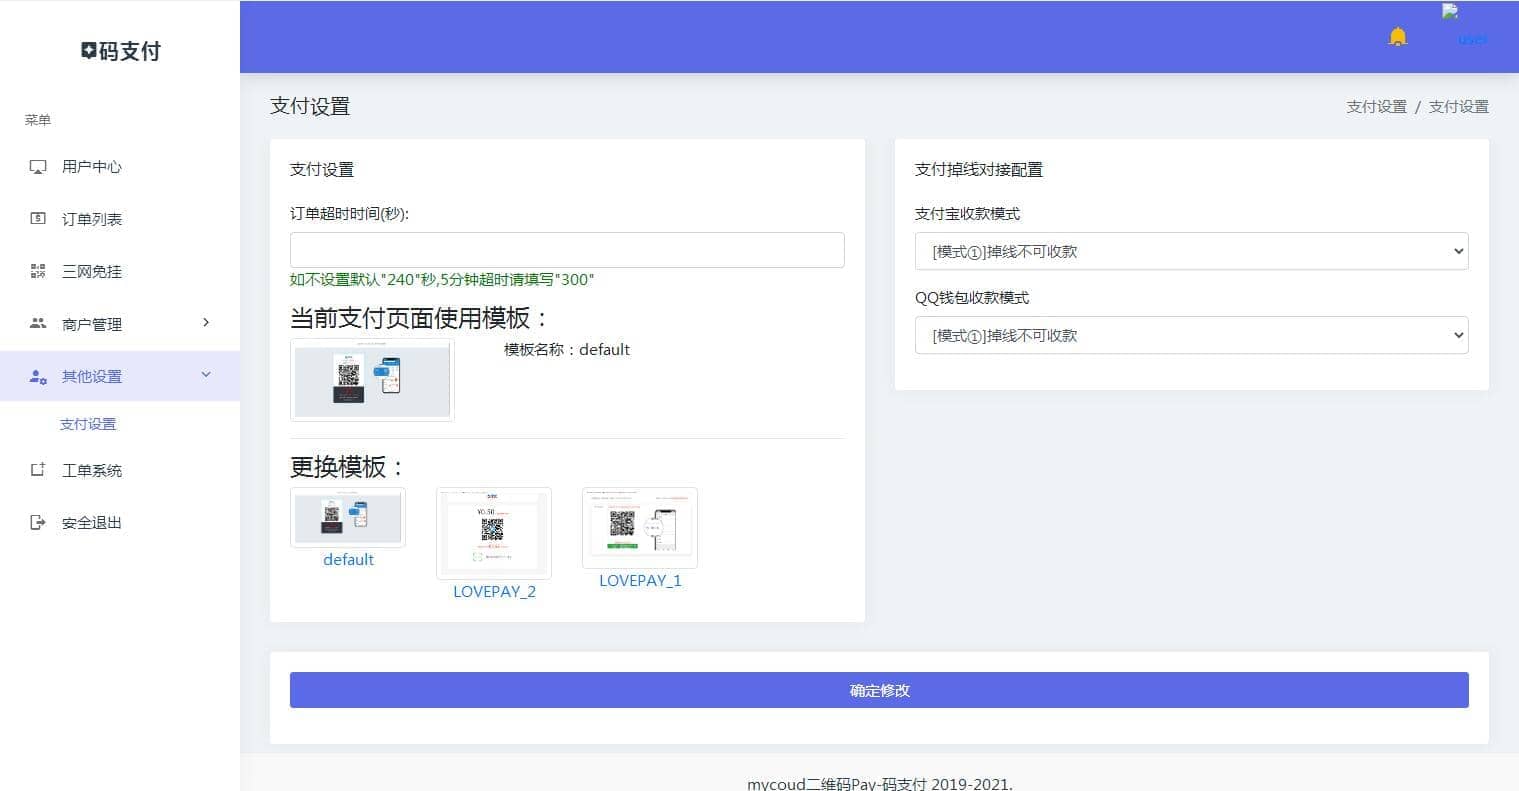Expand the 商户管理 submenu chevron

coord(206,322)
